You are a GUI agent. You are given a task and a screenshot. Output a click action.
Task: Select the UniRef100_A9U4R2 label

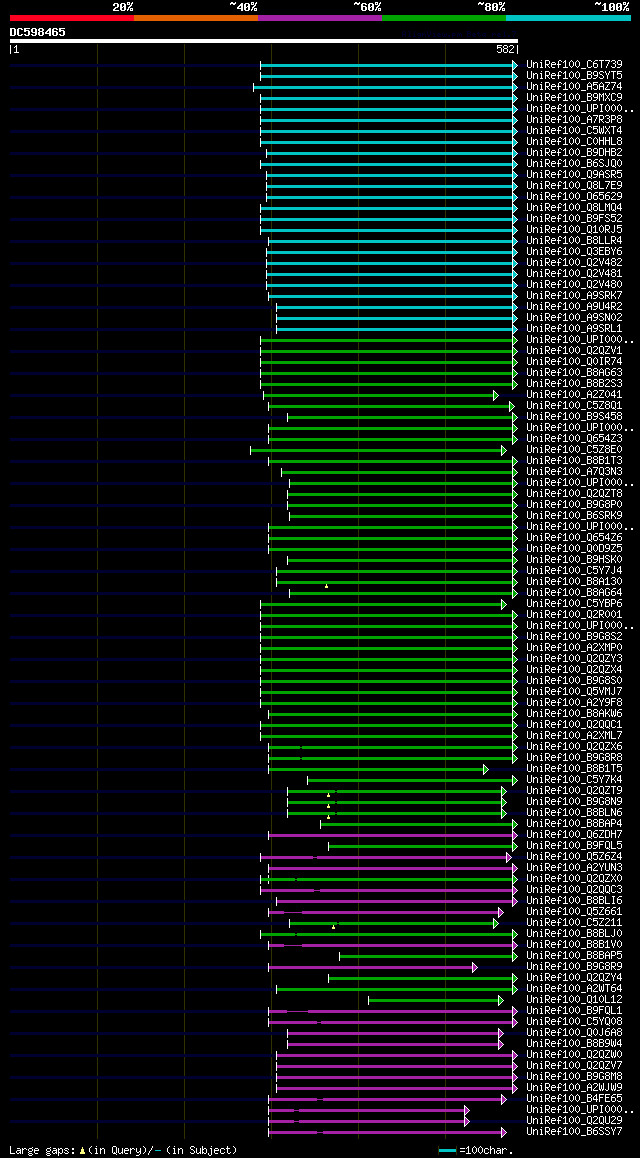574,307
